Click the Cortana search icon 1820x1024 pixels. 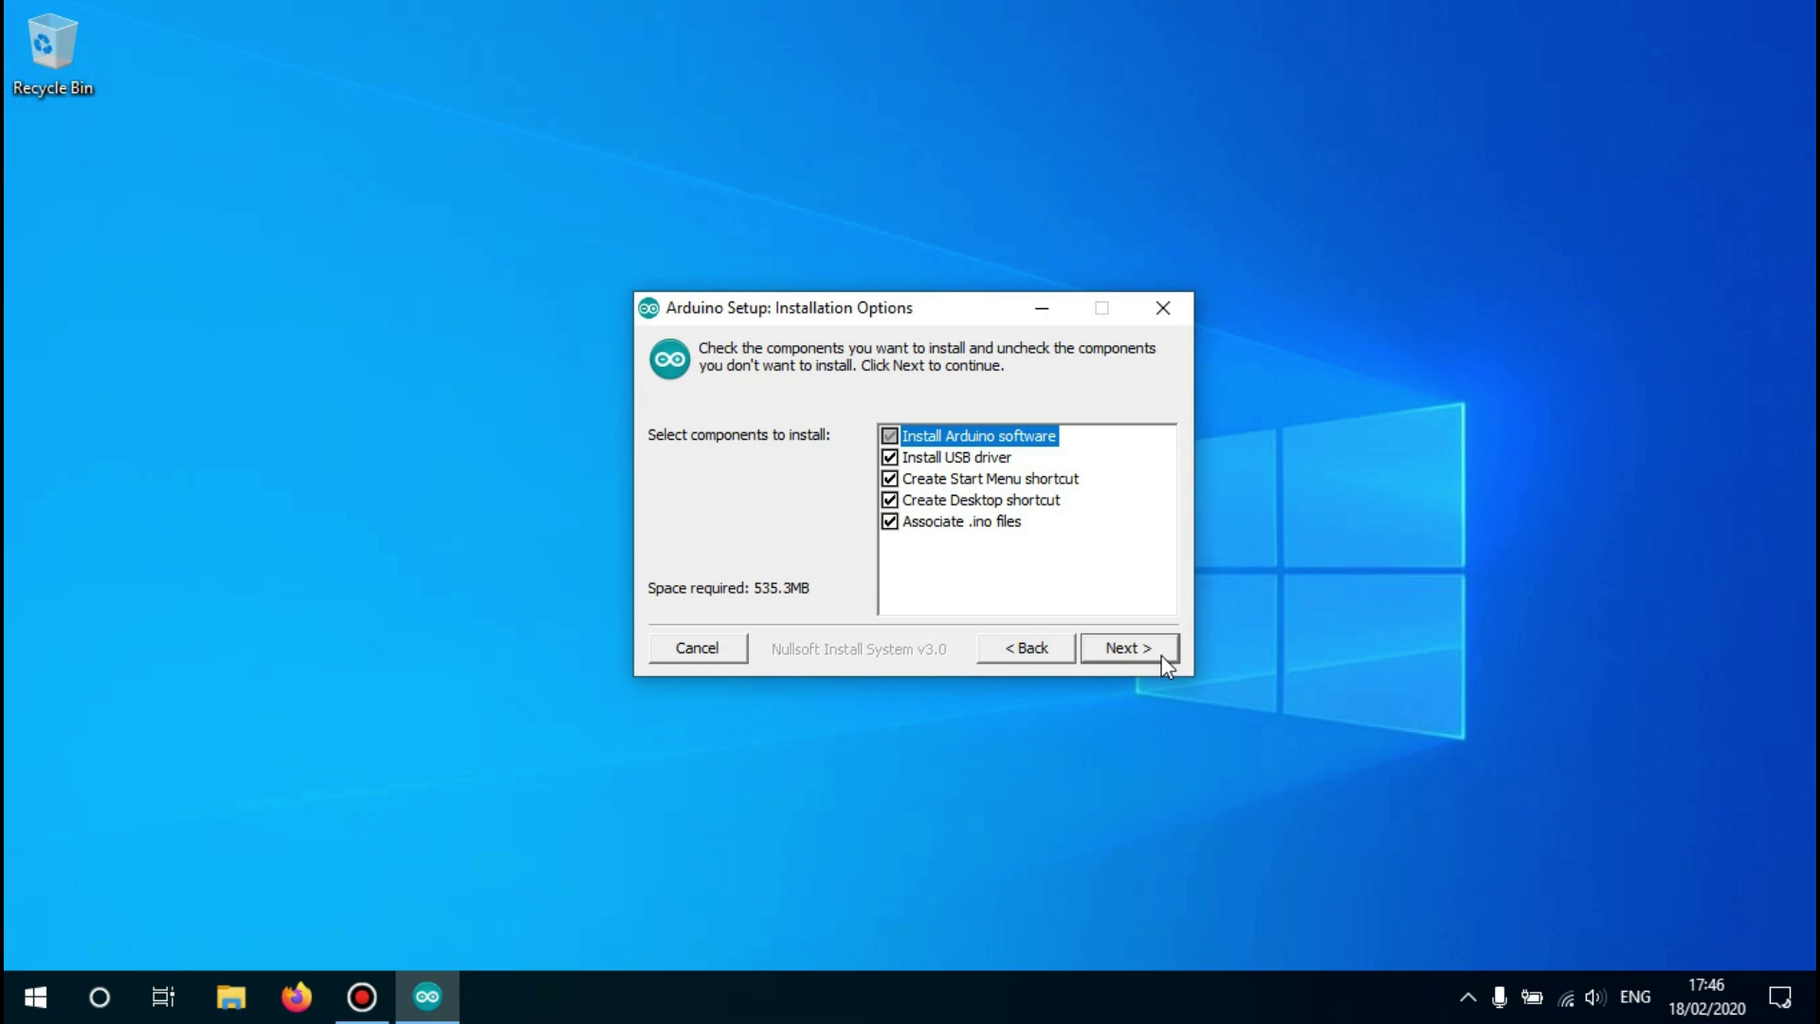(99, 996)
